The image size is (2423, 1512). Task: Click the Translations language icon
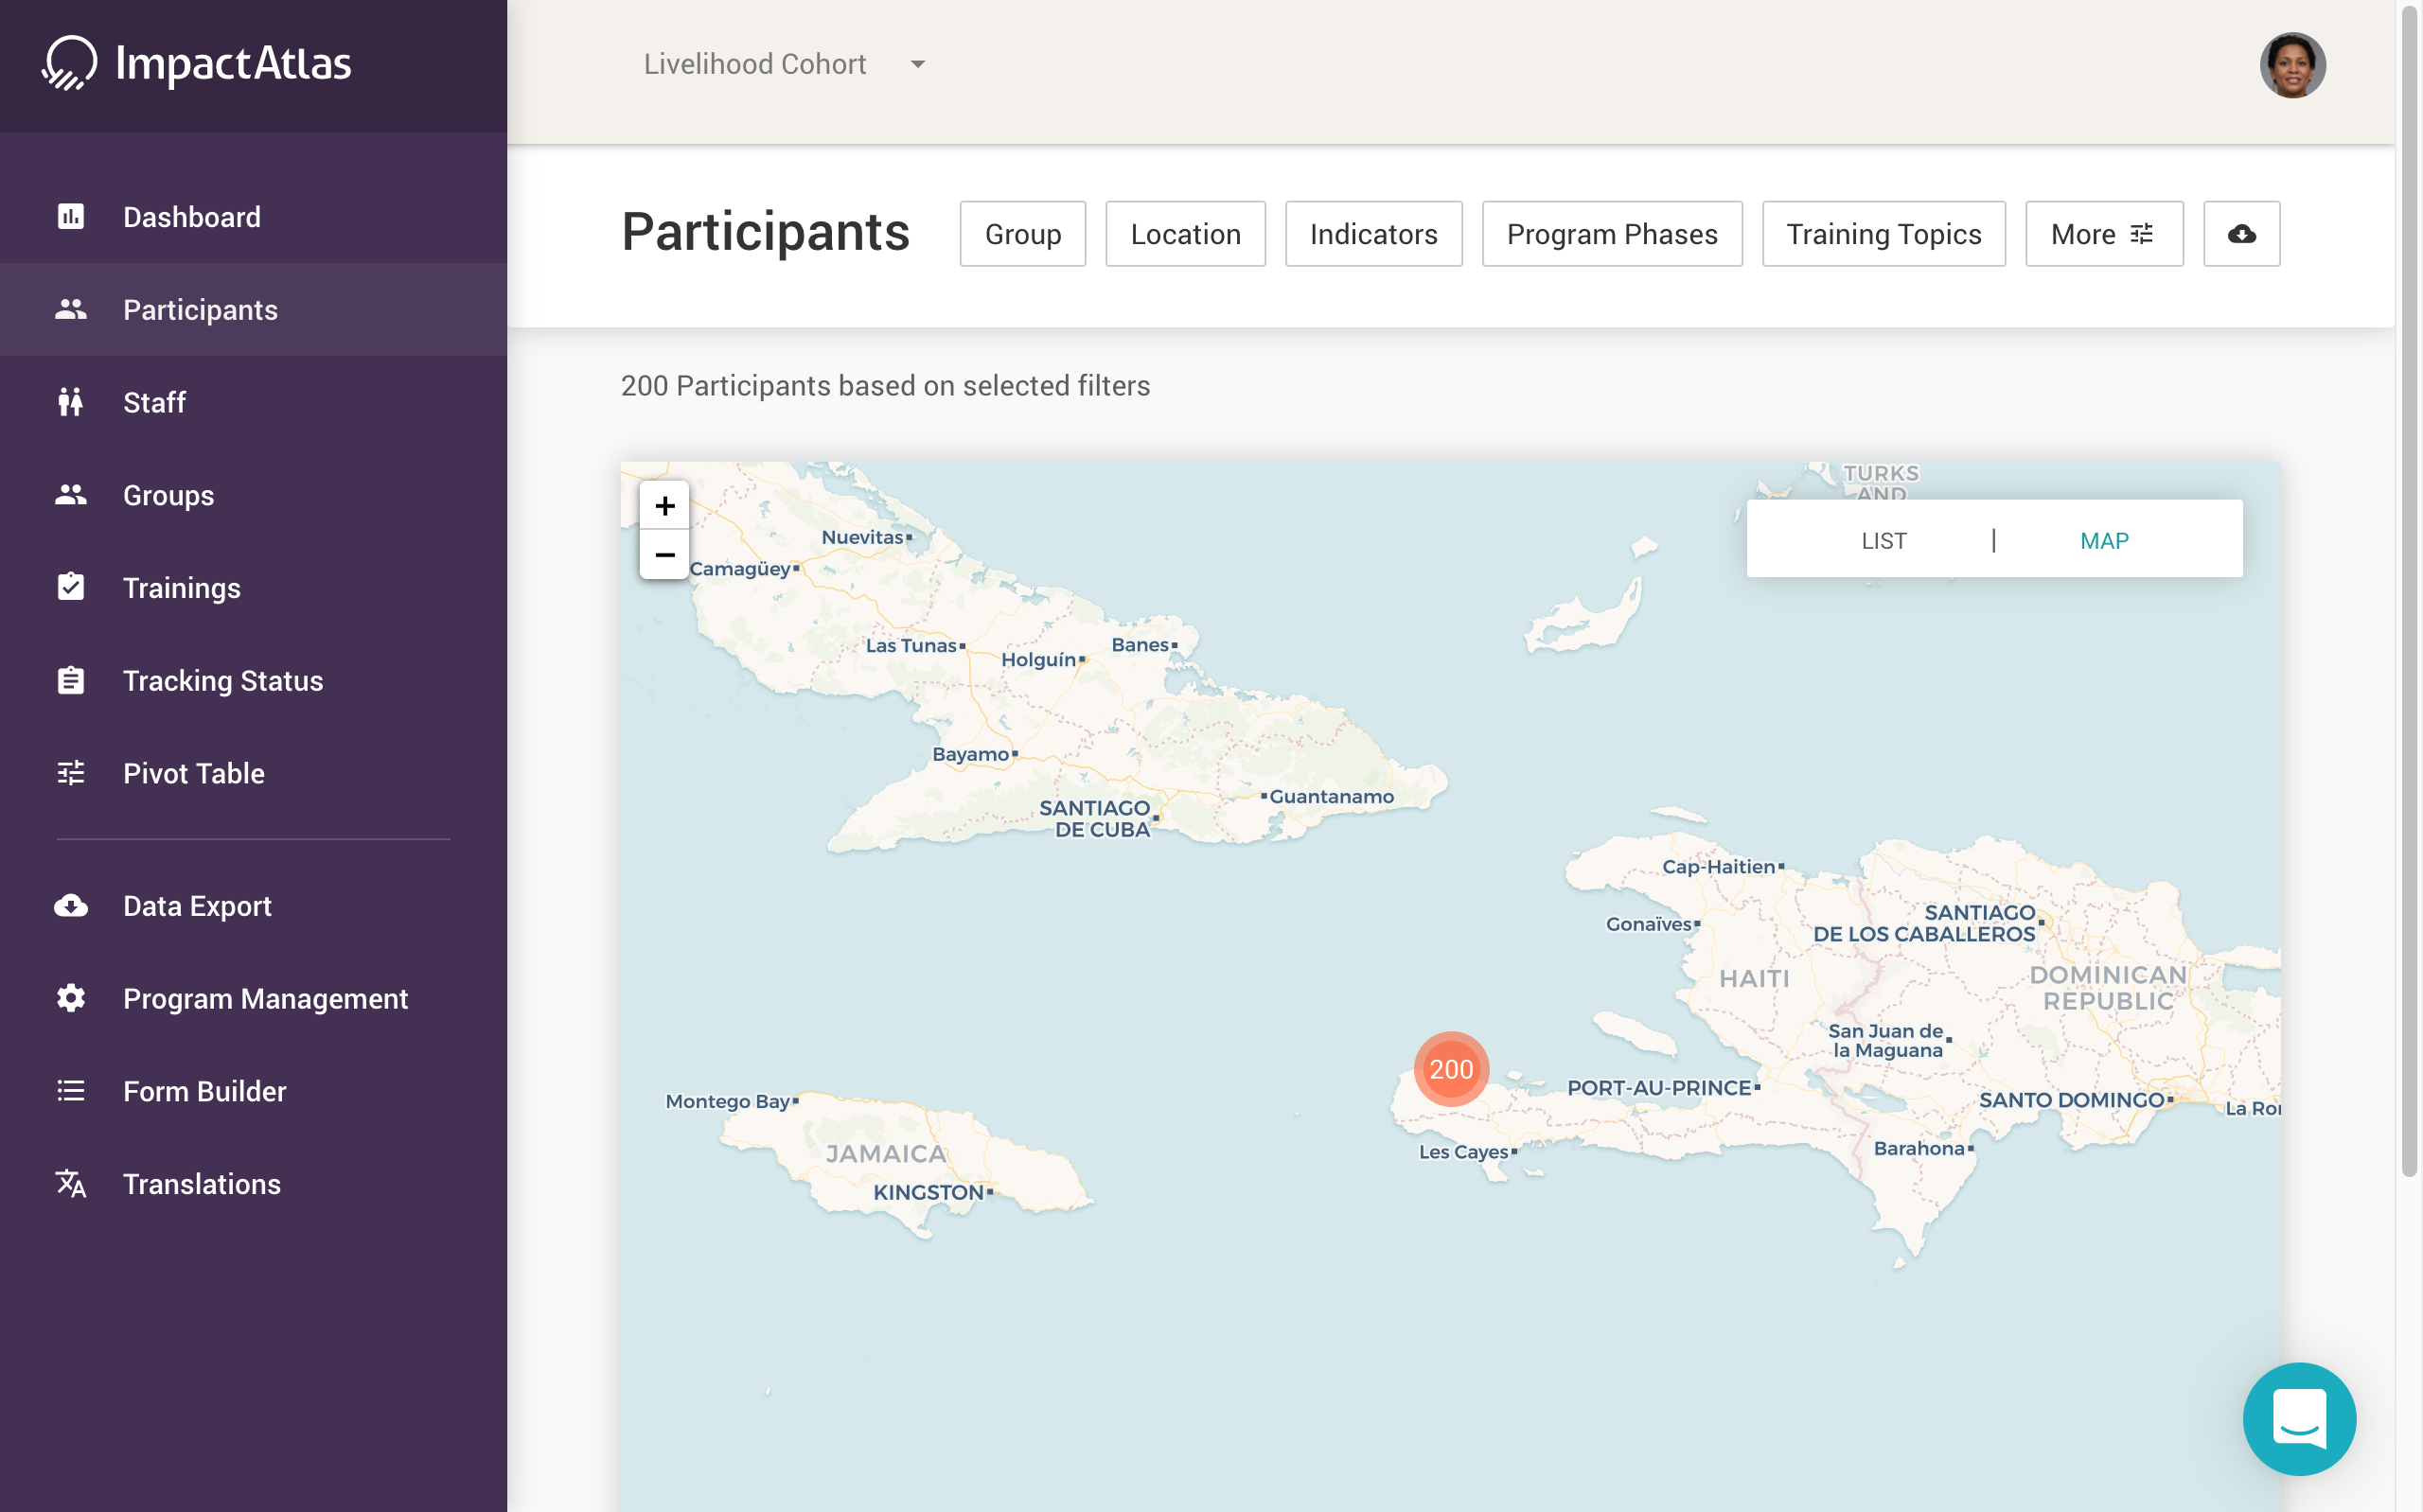pos(71,1183)
